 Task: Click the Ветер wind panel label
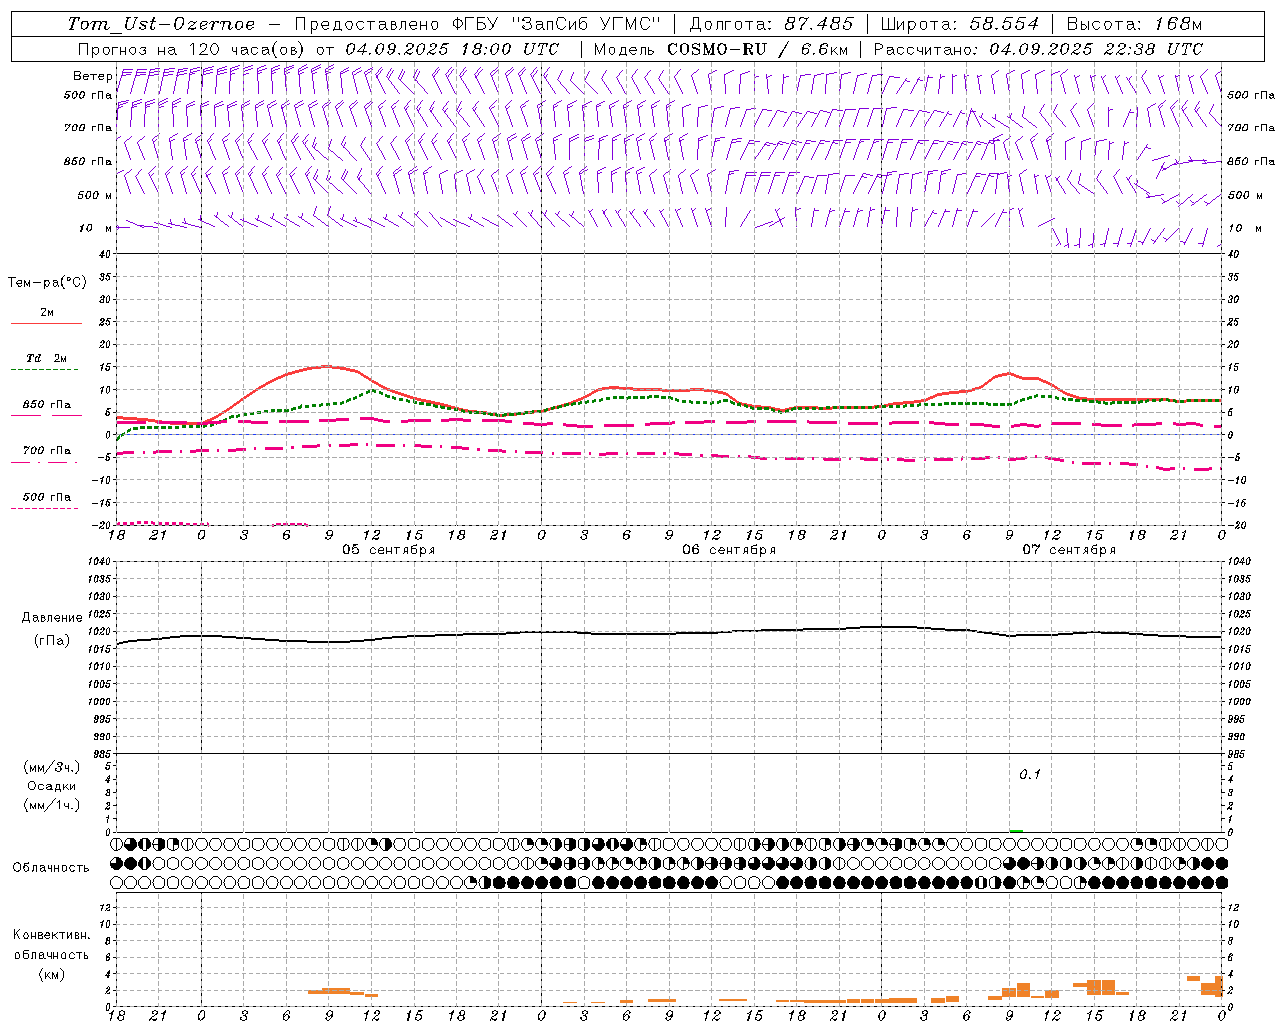[x=92, y=76]
